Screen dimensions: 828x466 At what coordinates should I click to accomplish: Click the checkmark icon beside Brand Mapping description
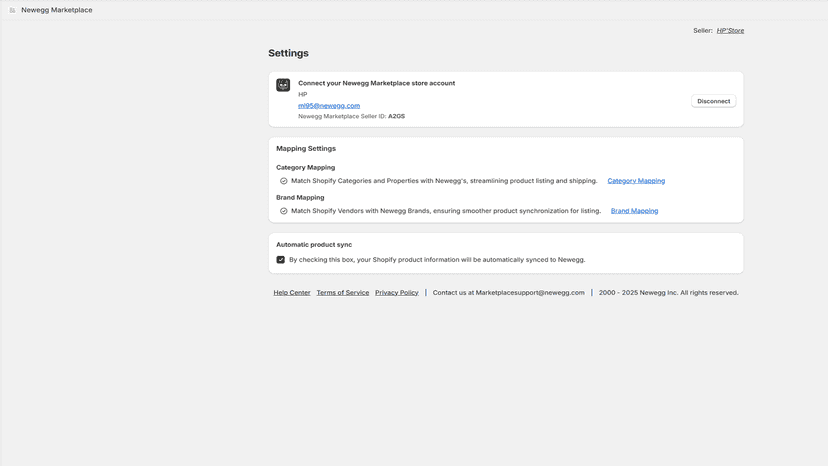(x=284, y=211)
